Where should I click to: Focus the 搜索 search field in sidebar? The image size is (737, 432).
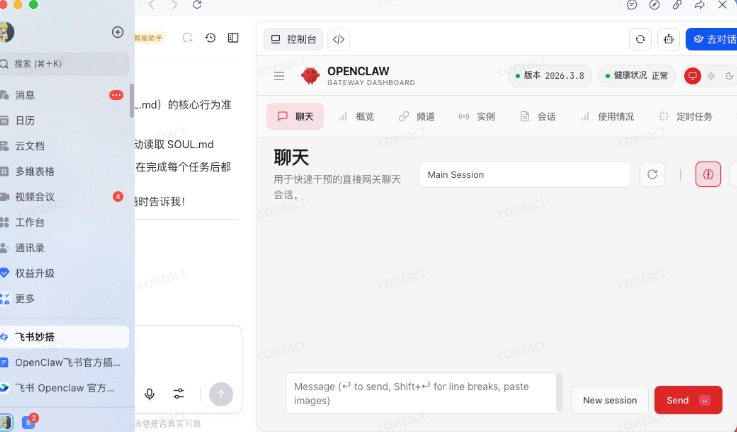coord(64,64)
